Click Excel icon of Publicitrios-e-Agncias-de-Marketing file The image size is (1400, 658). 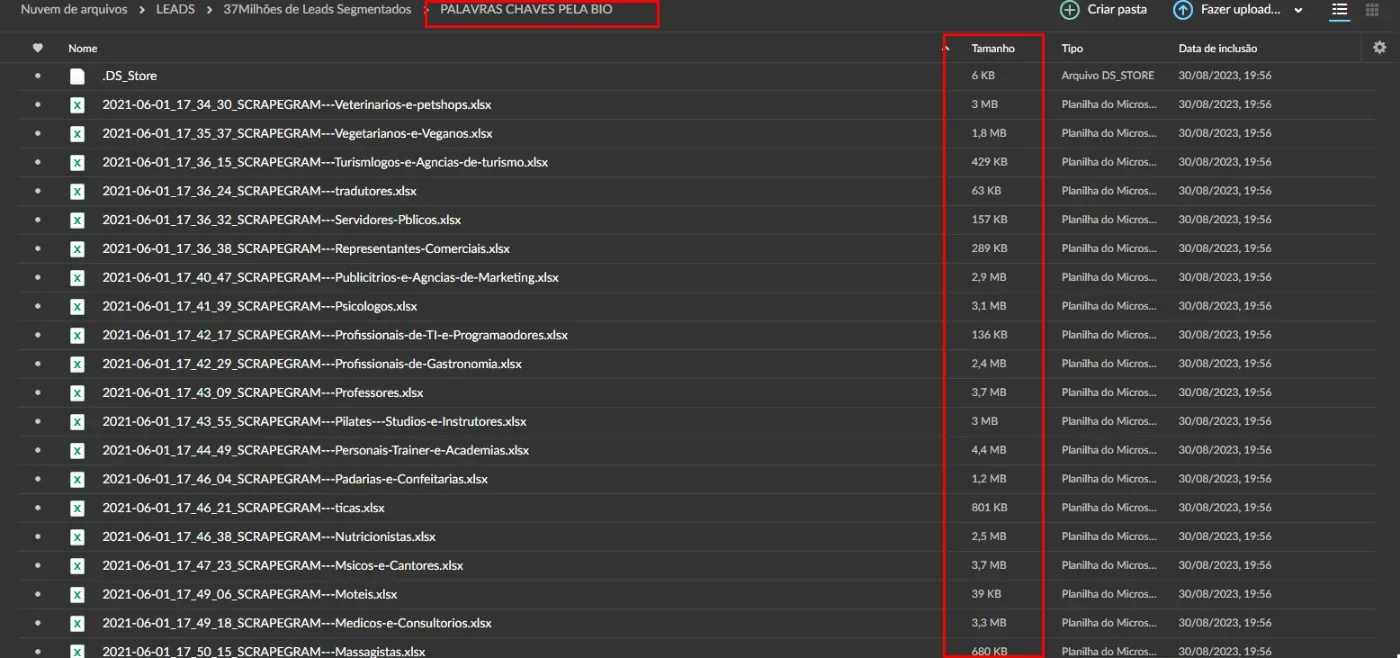tap(77, 278)
